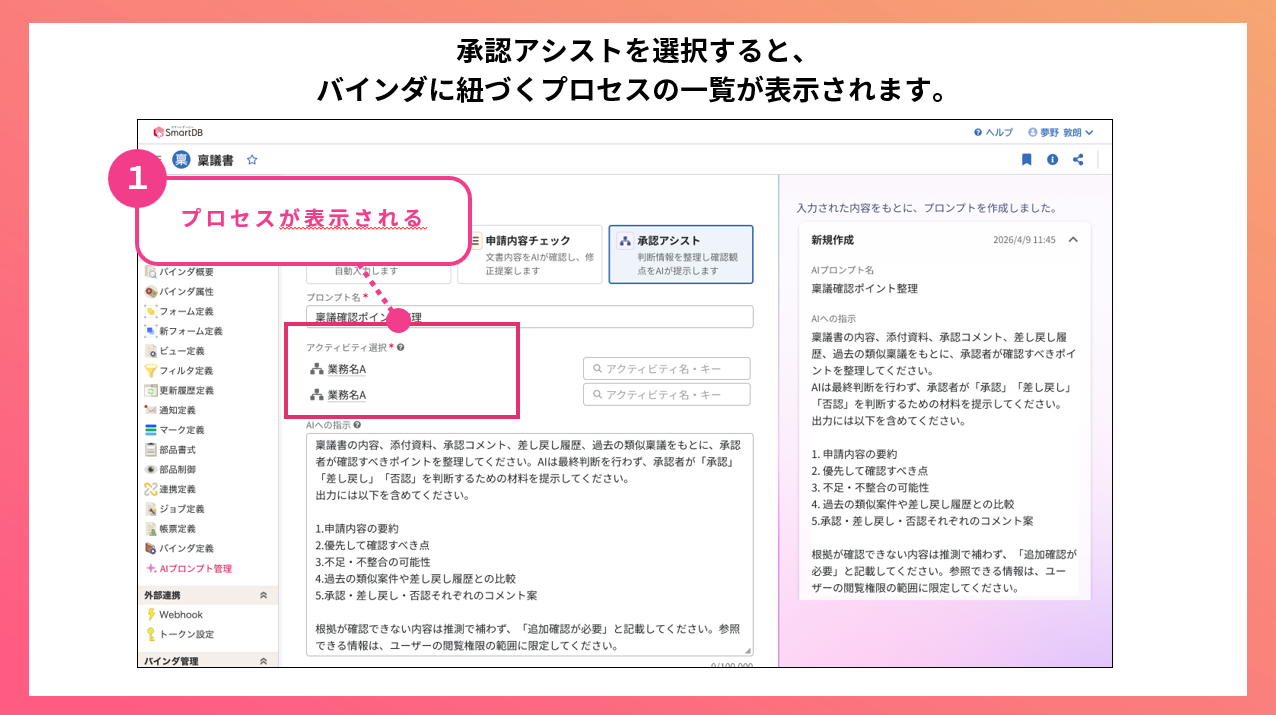
Task: Click the 通知定義 envelope icon
Action: coord(151,410)
